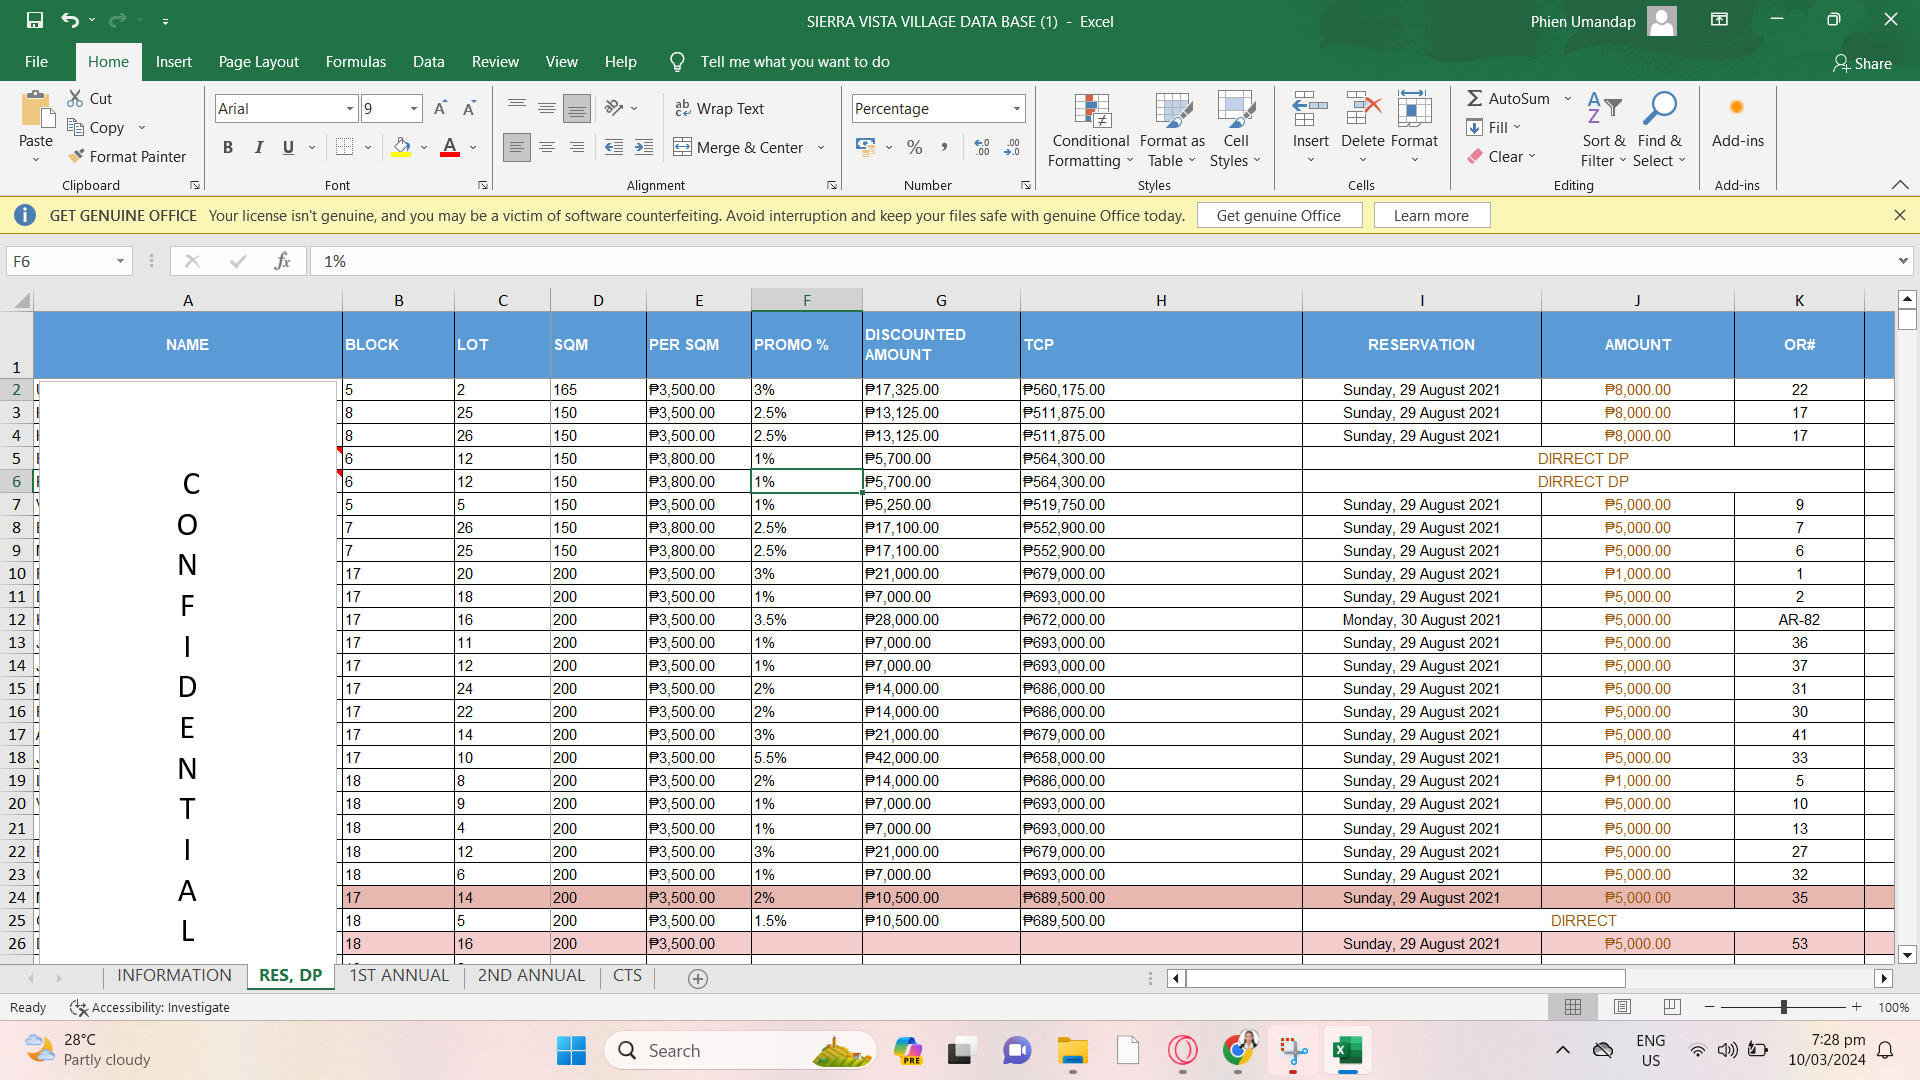Switch to the INFORMATION sheet tab
This screenshot has width=1920, height=1080.
(174, 976)
